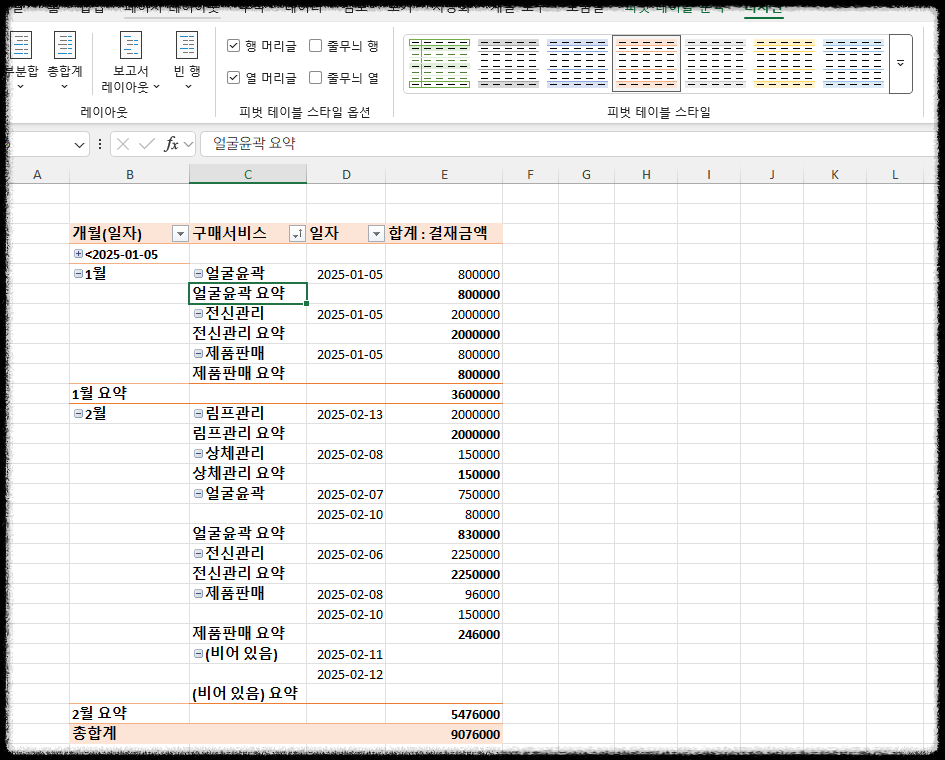This screenshot has width=945, height=760.
Task: Select the value 2250000 beside 2025-02-06
Action: click(x=444, y=554)
